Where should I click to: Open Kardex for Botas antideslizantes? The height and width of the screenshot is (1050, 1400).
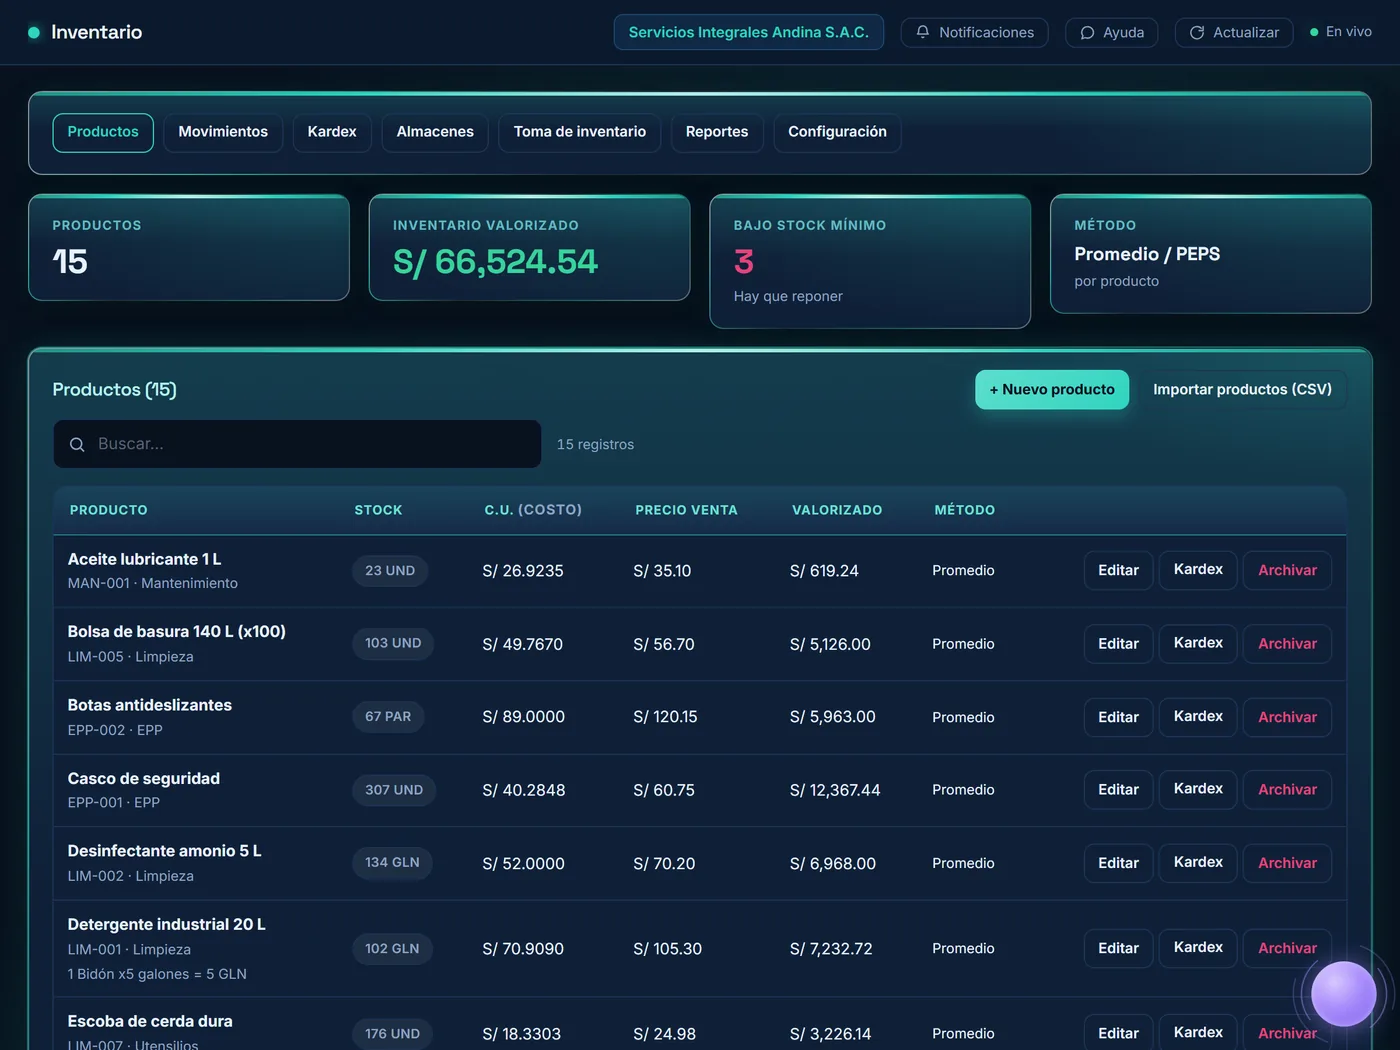[x=1198, y=717]
